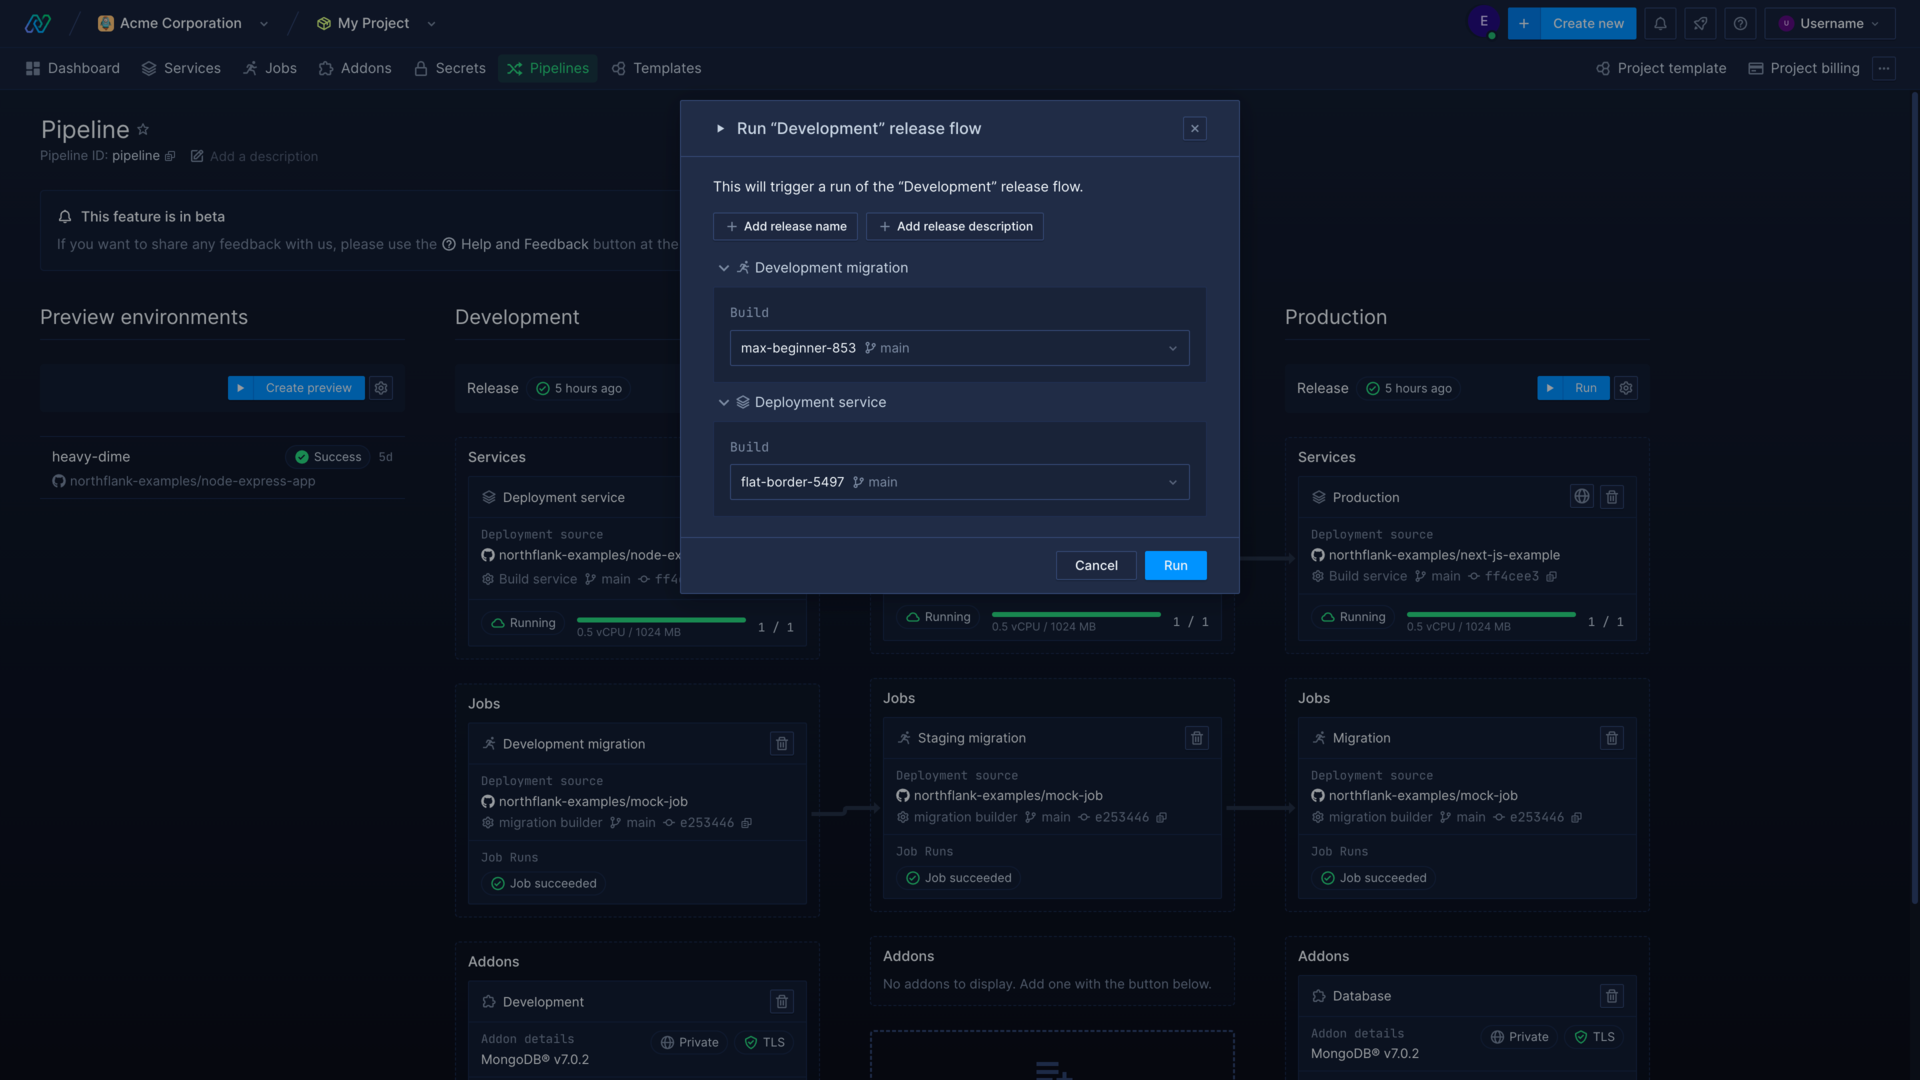Screen dimensions: 1920x1080
Task: Collapse the Deployment service section
Action: click(x=723, y=402)
